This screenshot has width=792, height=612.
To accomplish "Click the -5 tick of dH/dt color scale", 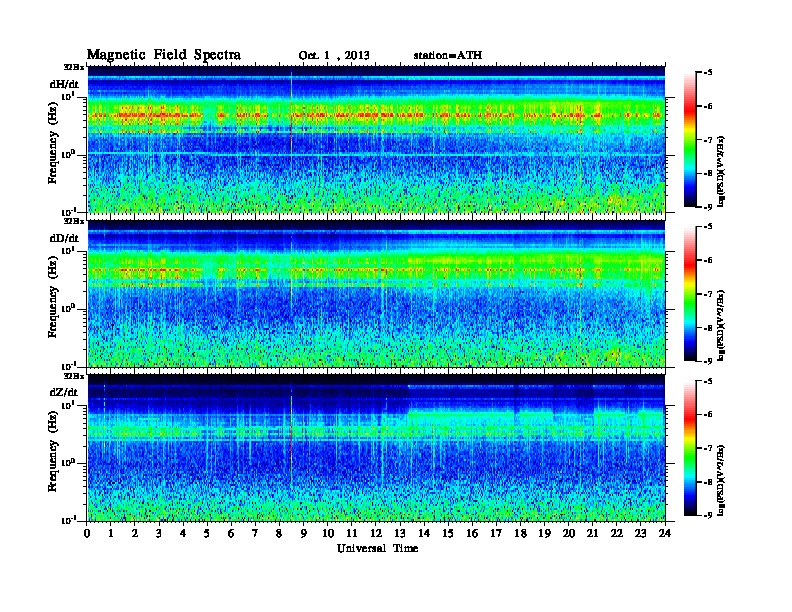I will pyautogui.click(x=708, y=73).
